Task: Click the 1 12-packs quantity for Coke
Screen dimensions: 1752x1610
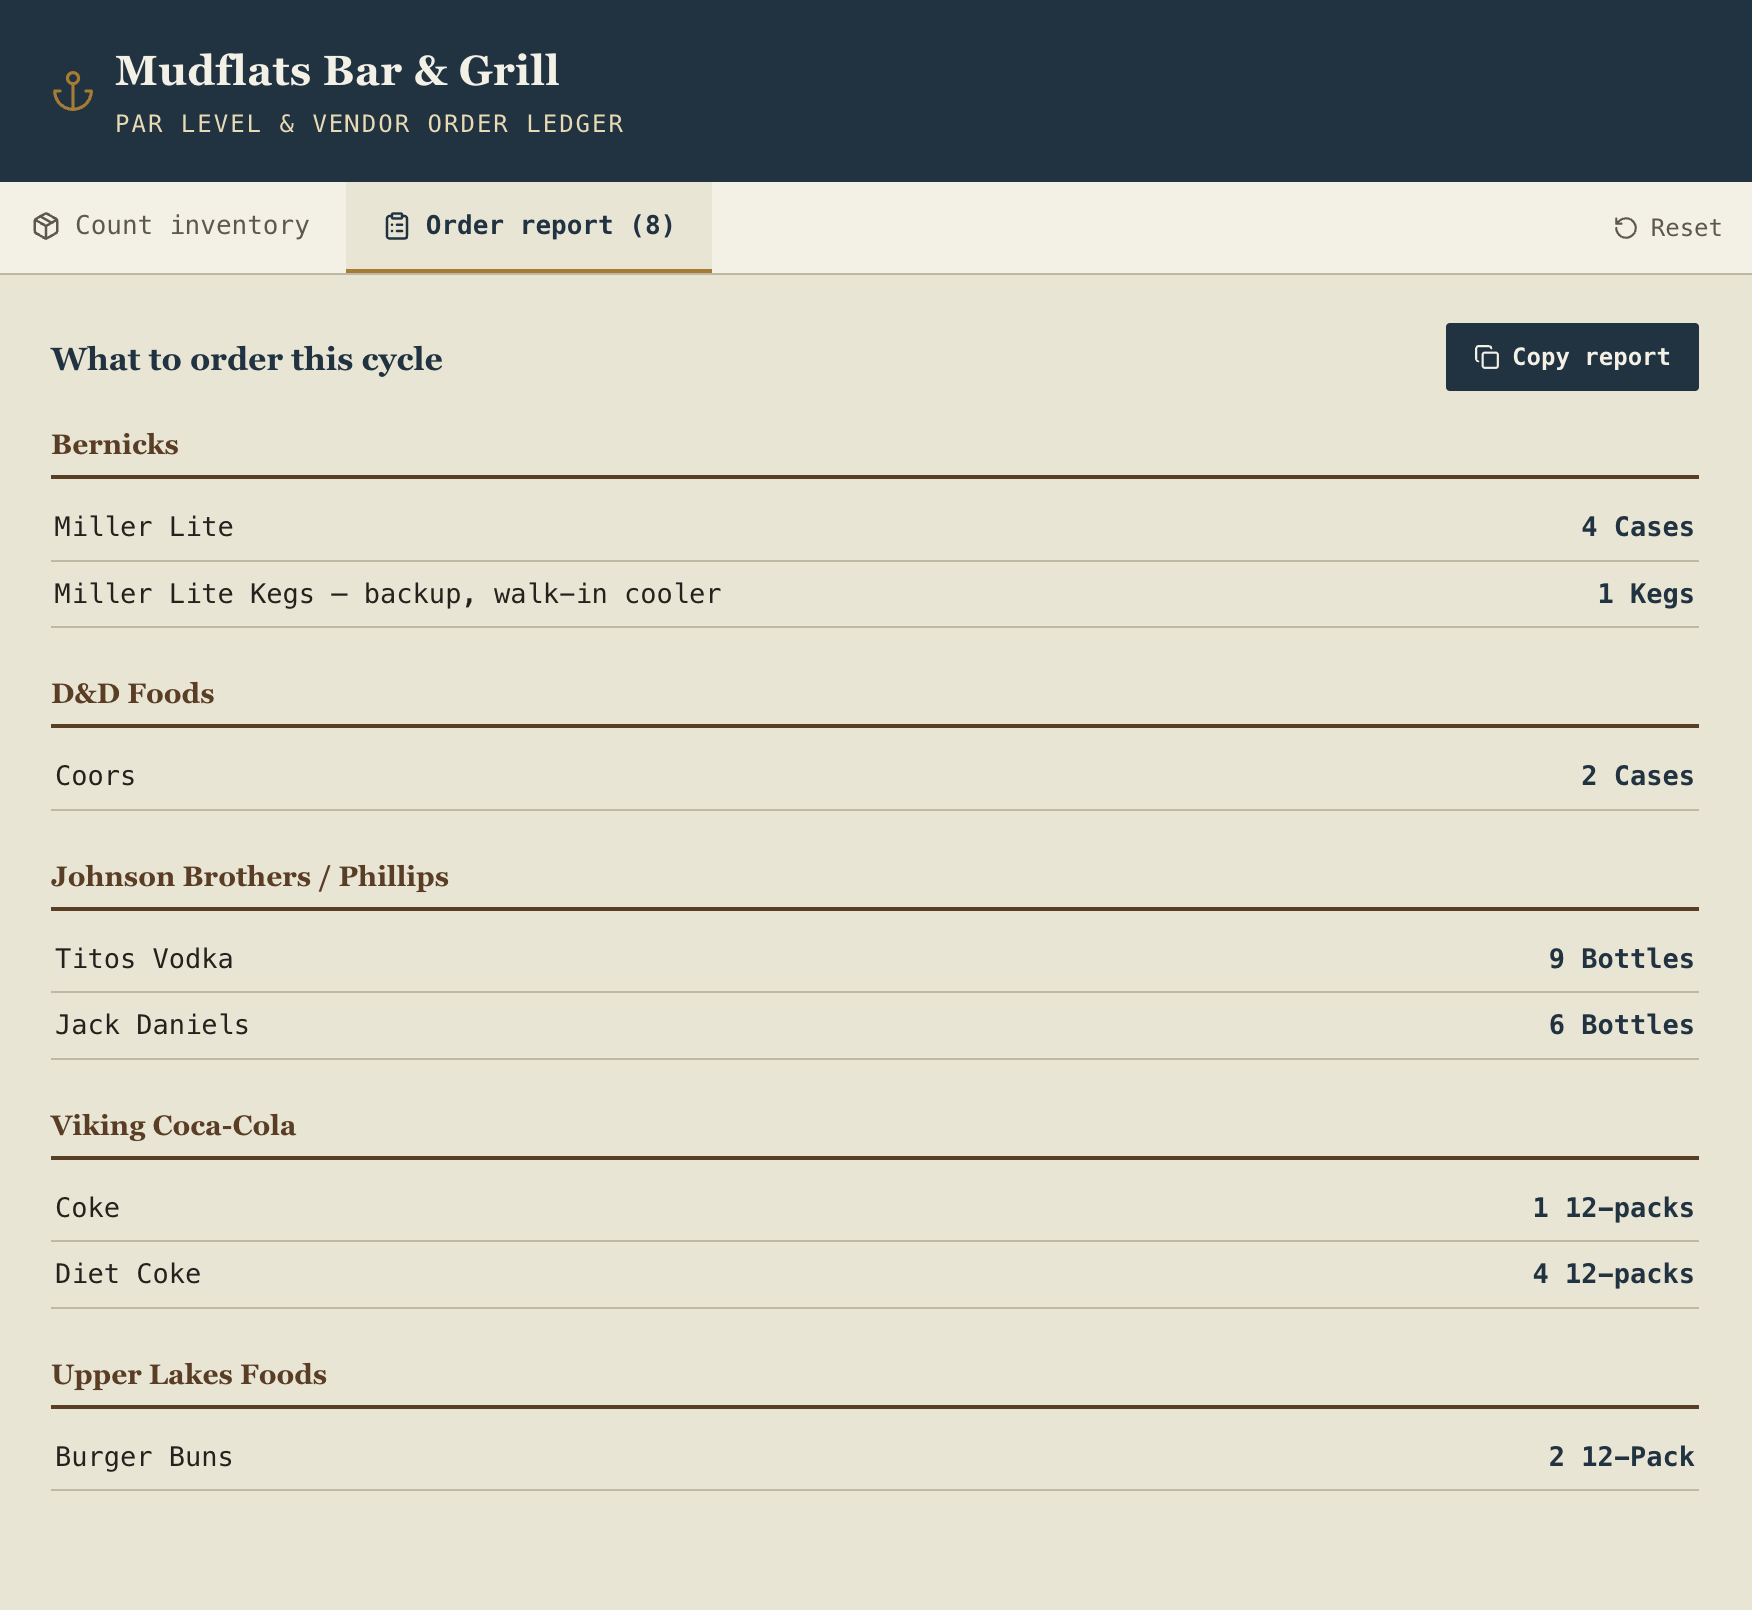Action: tap(1613, 1208)
